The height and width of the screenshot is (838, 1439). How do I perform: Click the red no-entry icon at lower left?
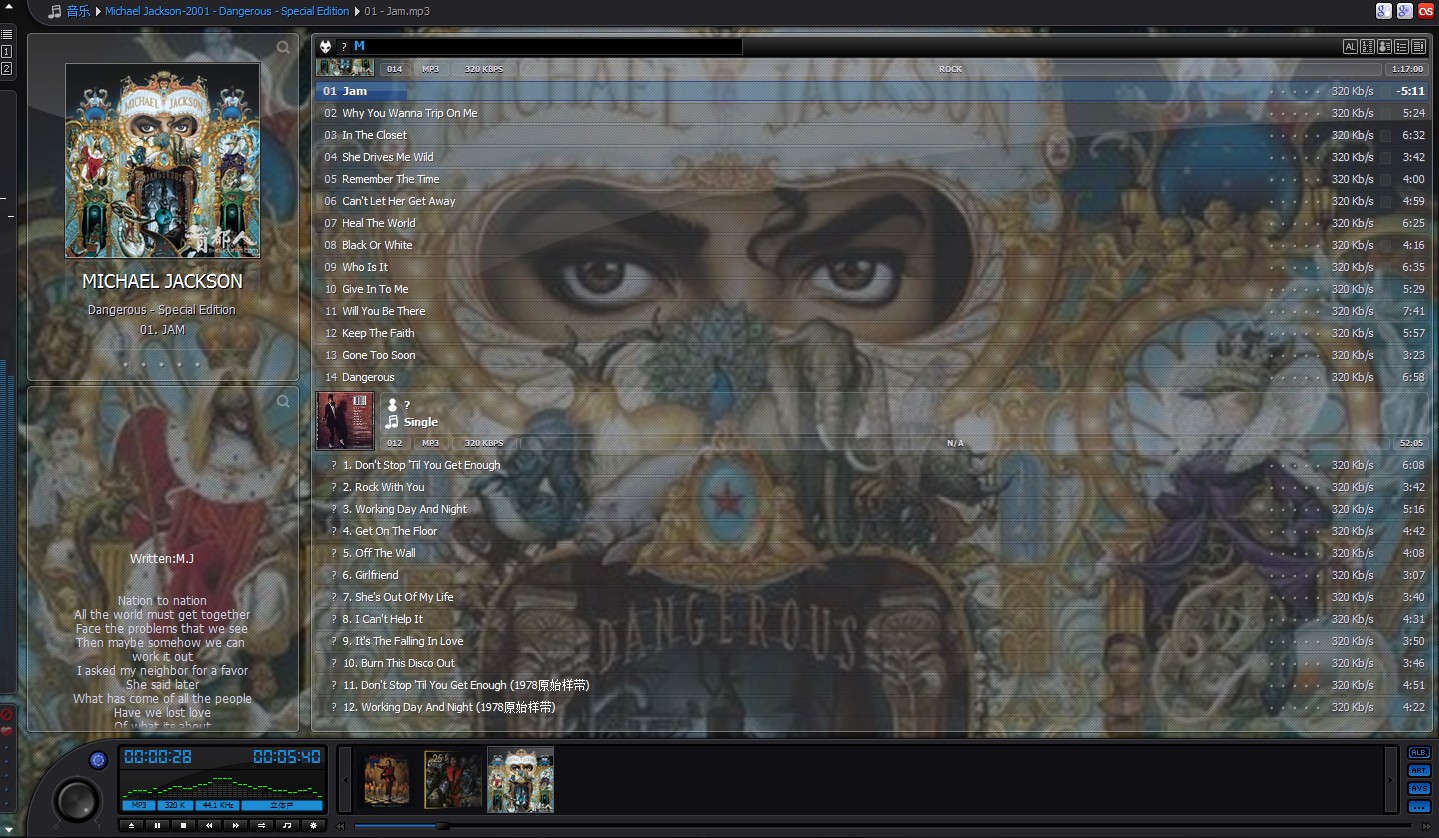(x=6, y=714)
